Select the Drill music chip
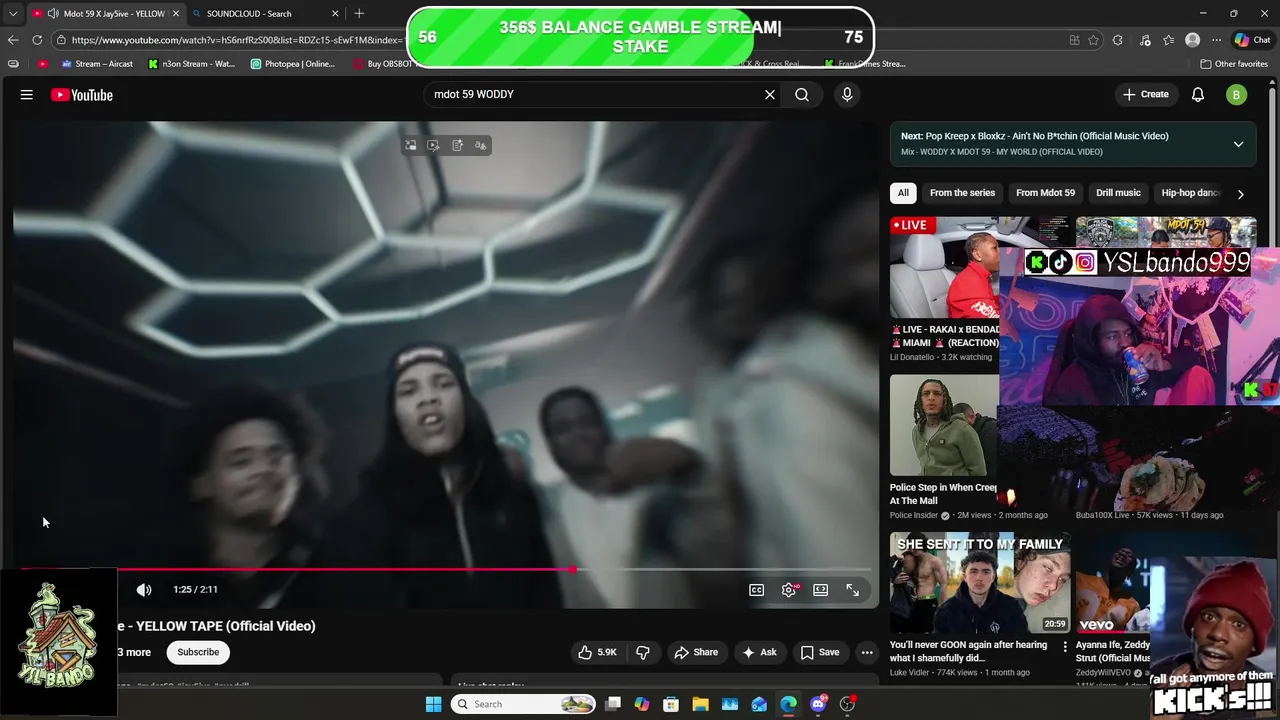1280x720 pixels. coord(1118,193)
